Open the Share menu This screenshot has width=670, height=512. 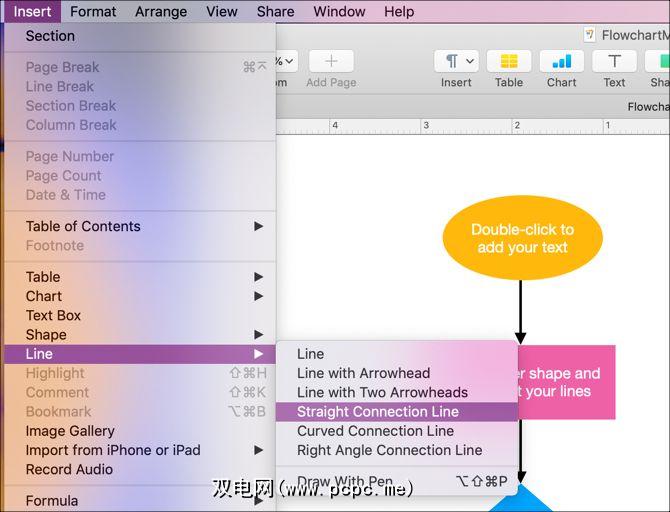(x=275, y=11)
